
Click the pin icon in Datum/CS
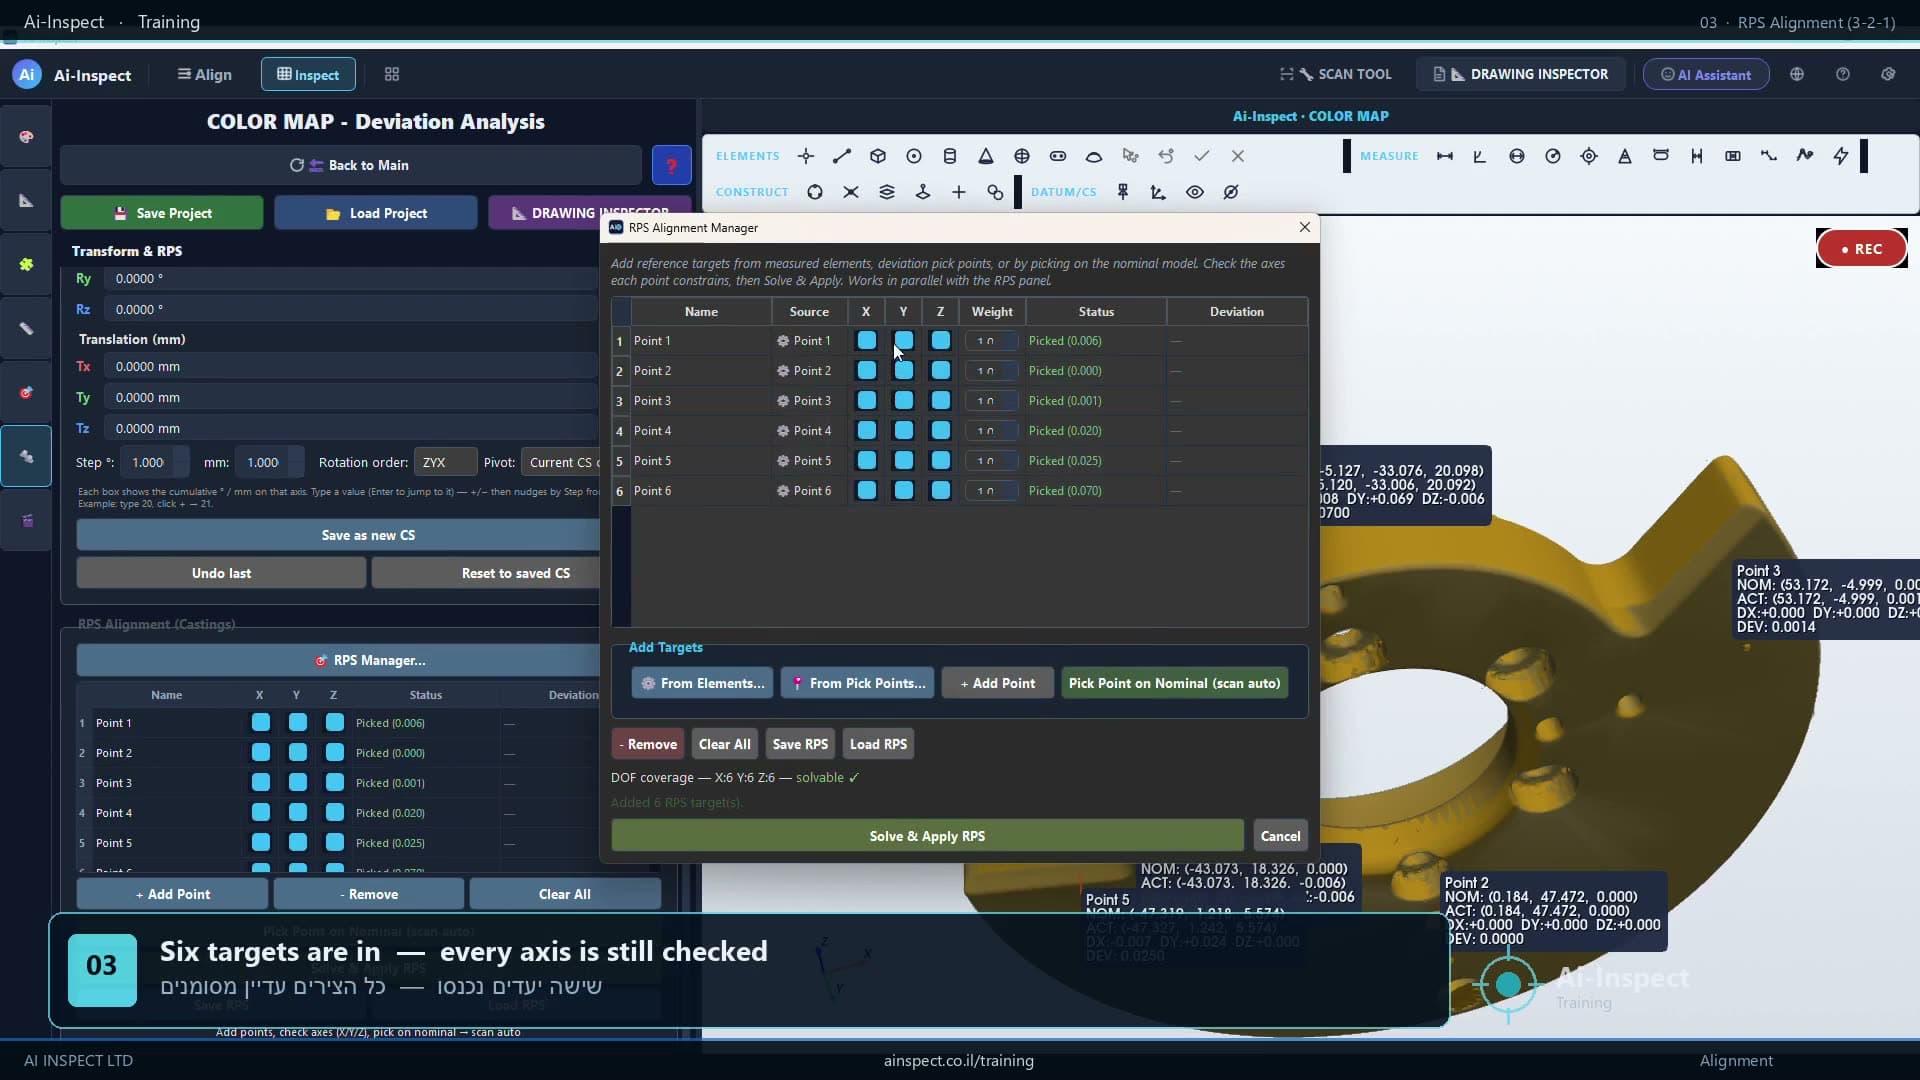pyautogui.click(x=1122, y=192)
